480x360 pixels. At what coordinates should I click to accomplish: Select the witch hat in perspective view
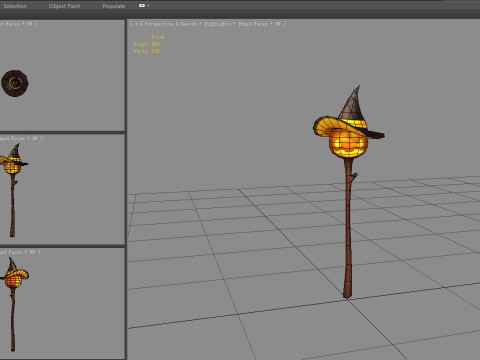click(x=353, y=107)
